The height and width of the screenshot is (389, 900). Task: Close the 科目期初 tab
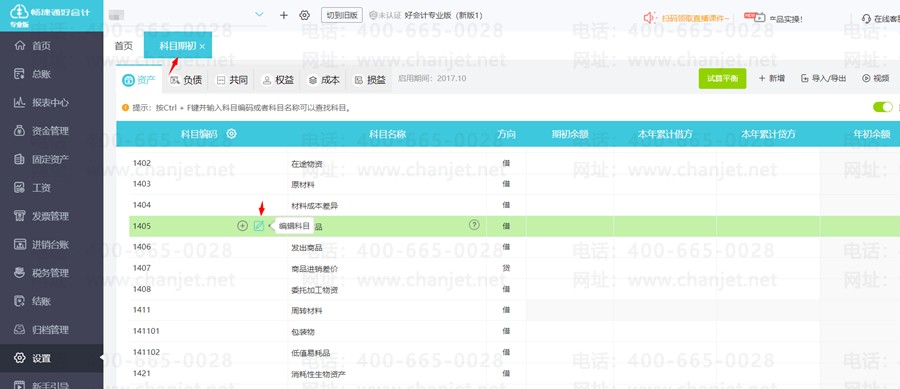(202, 46)
